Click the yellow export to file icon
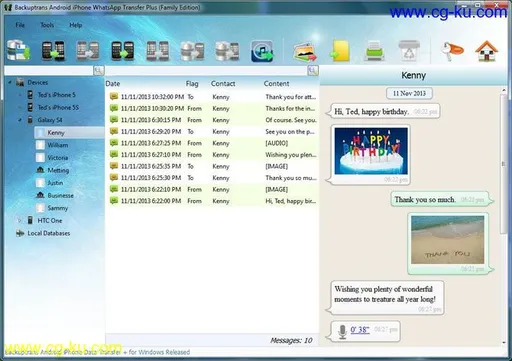 coord(339,51)
